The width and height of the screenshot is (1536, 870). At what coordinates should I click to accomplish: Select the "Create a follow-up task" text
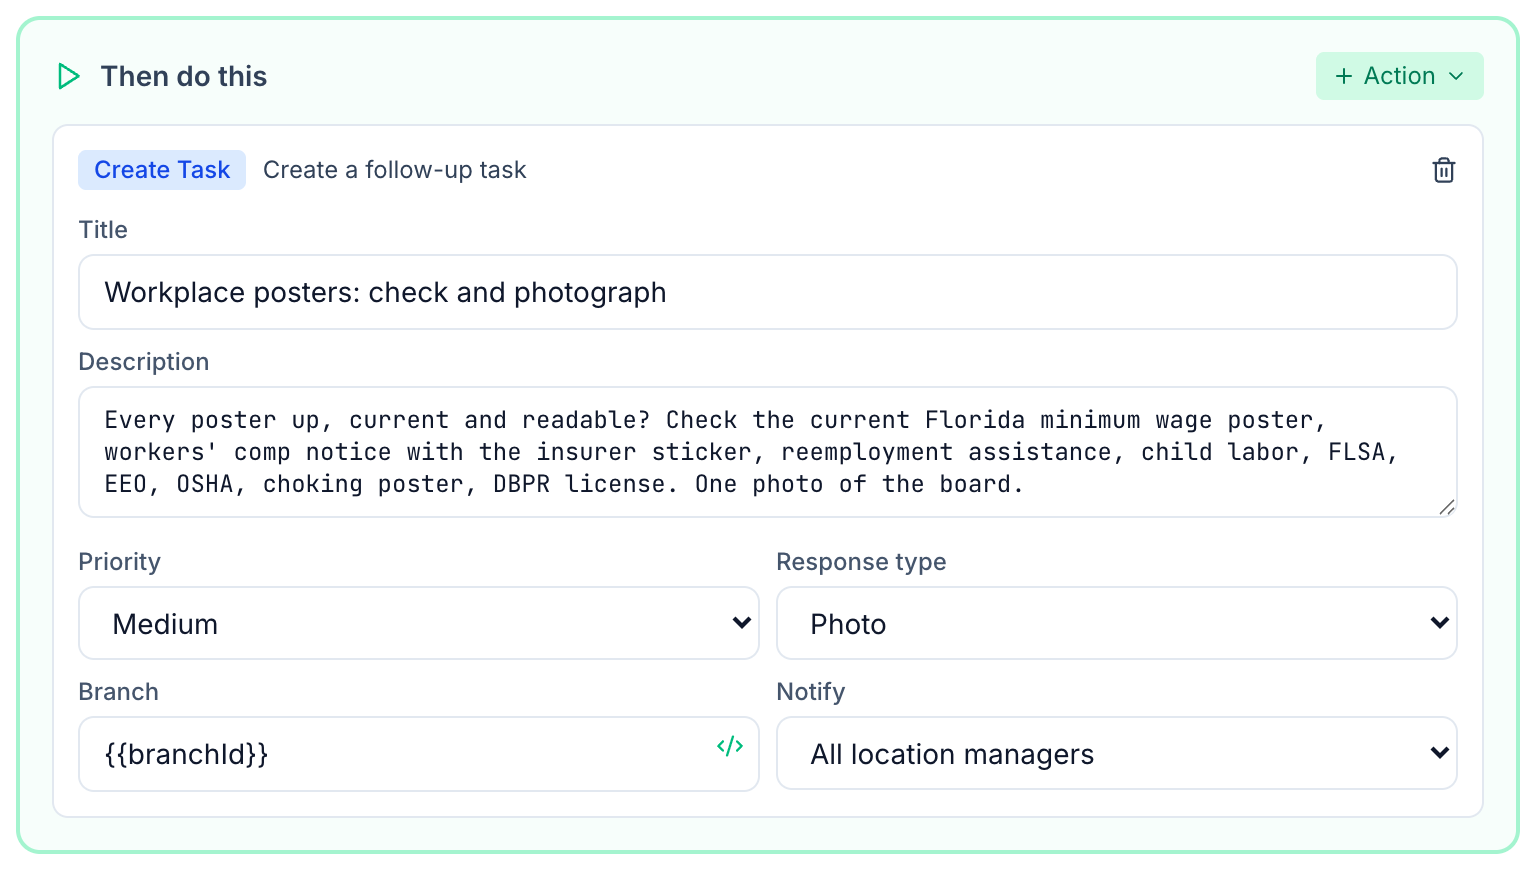pyautogui.click(x=395, y=170)
